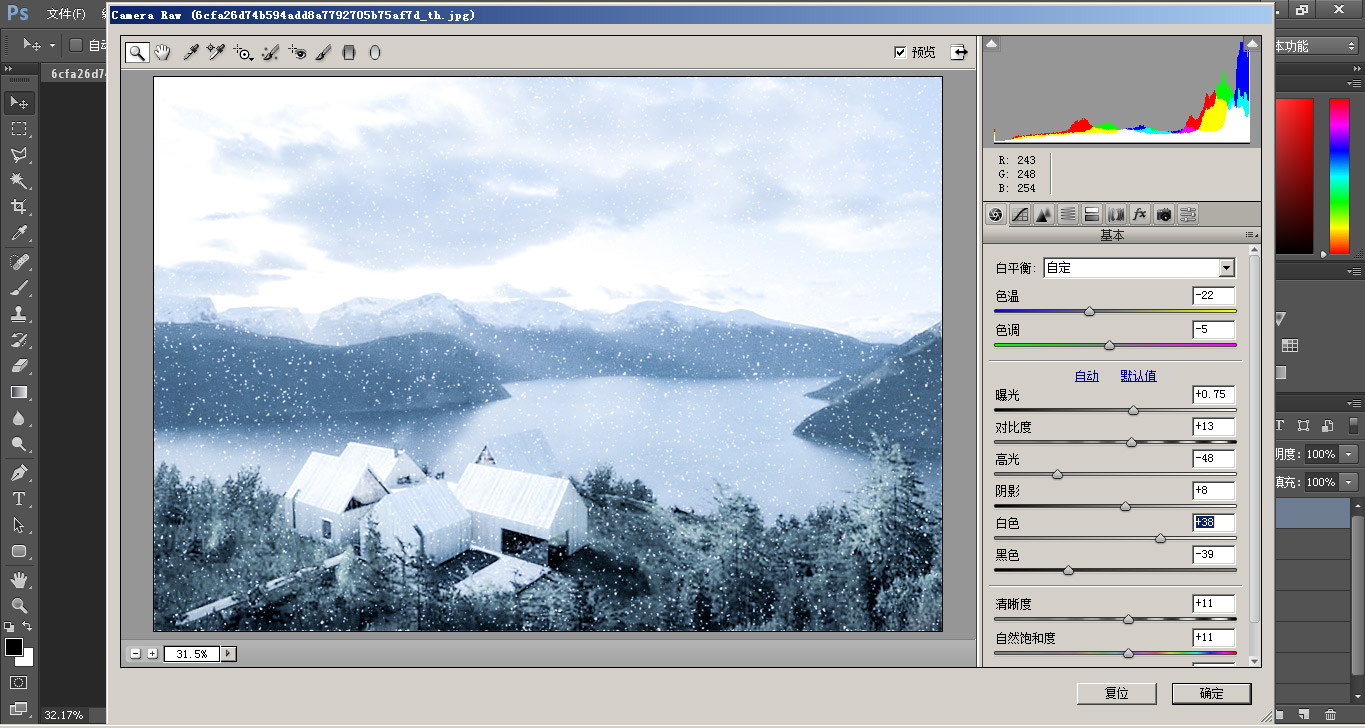Click the 色温 temperature value field
1365x728 pixels.
1213,296
